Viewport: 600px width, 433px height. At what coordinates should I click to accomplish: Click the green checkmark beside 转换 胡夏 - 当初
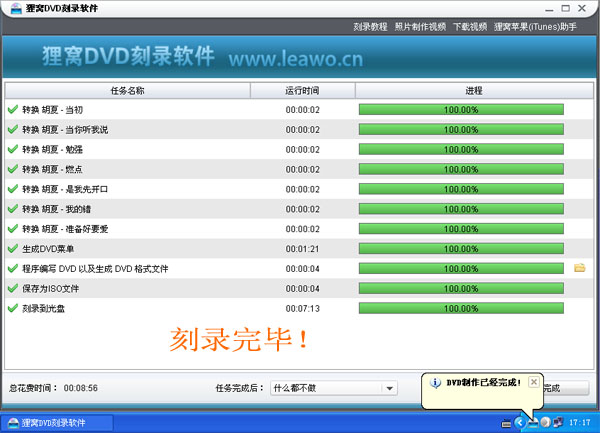click(13, 109)
